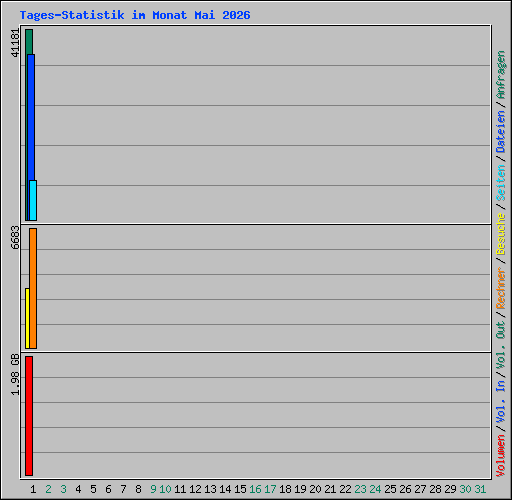Click the Rechner legend label
Screen dimensions: 512x500
click(501, 288)
